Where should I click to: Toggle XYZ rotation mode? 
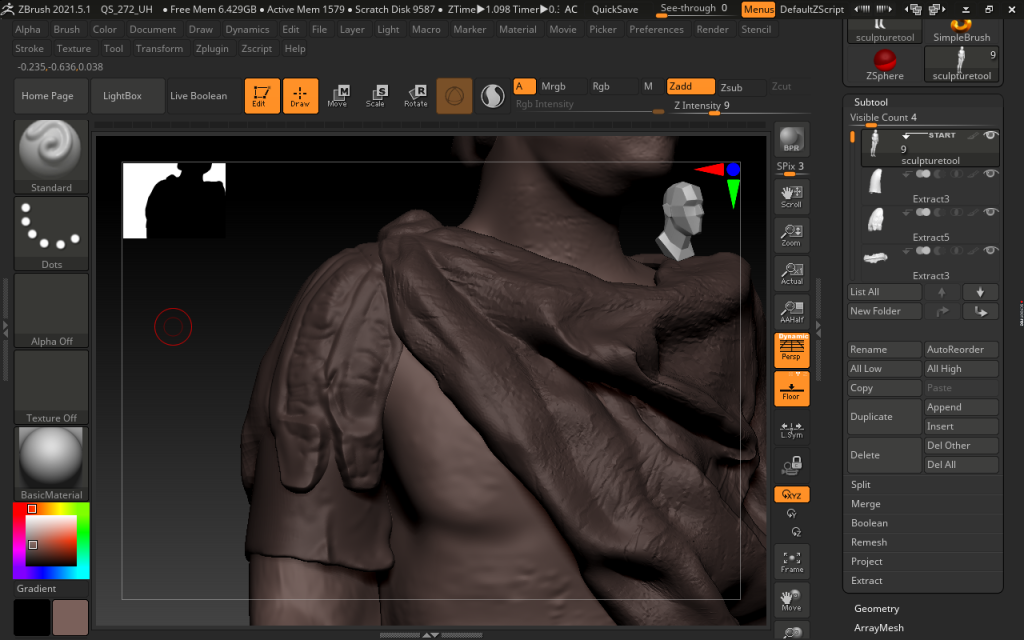pos(792,494)
